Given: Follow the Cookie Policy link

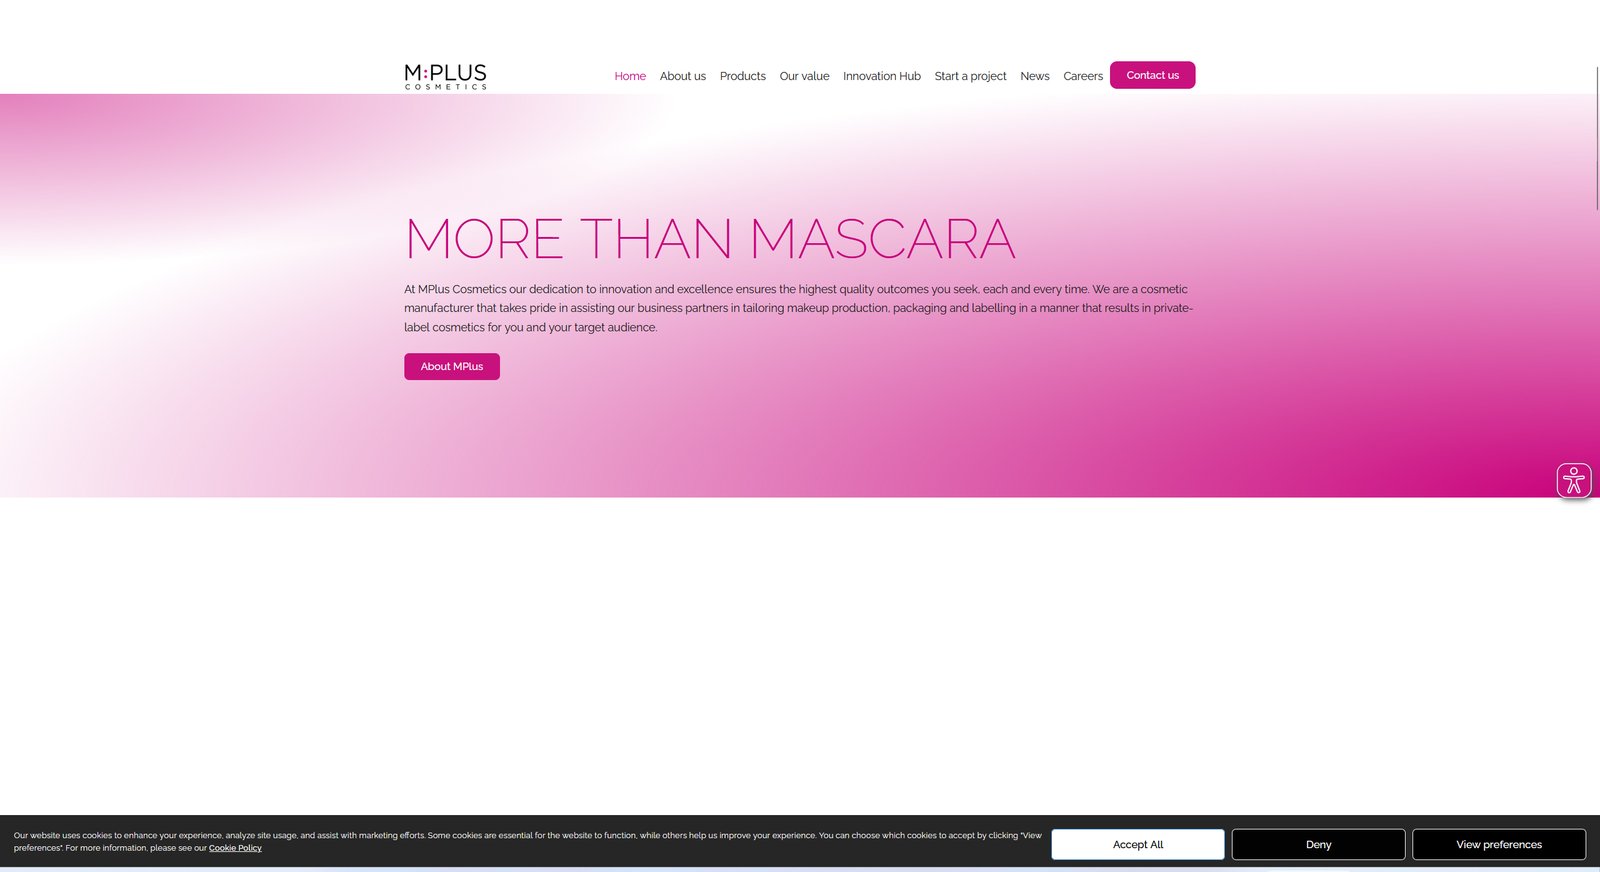Looking at the screenshot, I should point(235,848).
